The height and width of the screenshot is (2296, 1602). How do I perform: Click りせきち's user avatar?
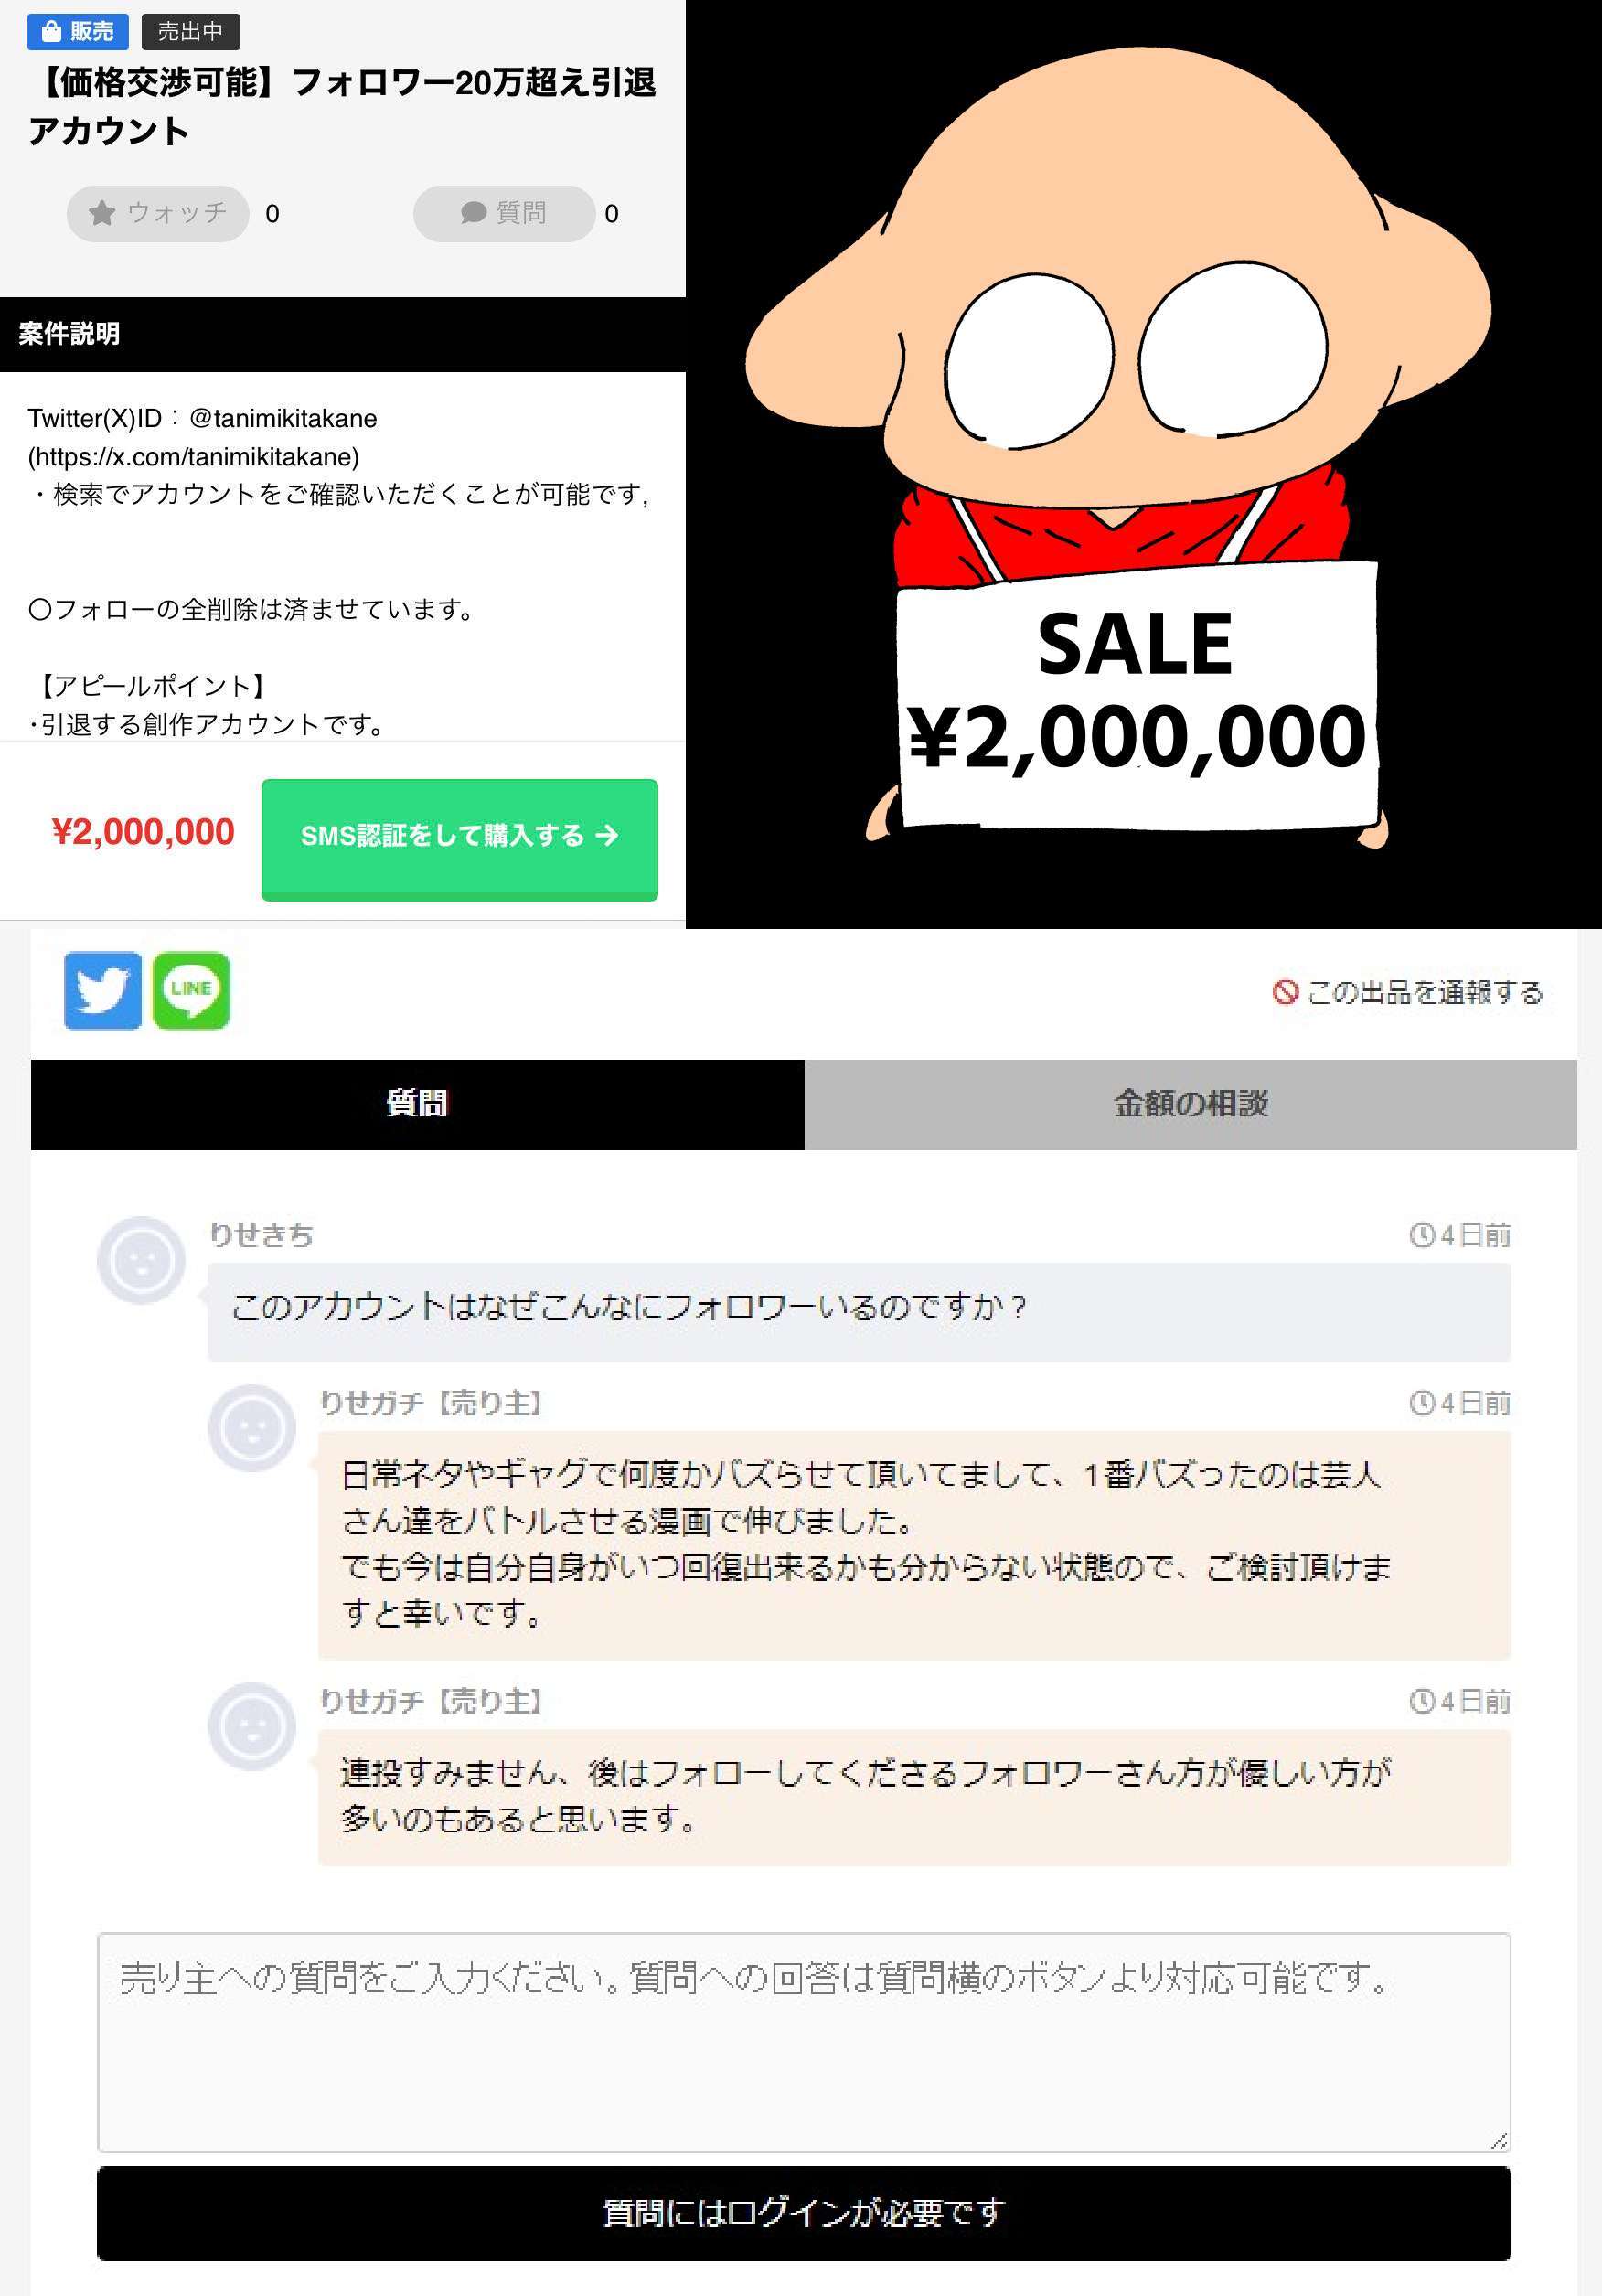141,1260
